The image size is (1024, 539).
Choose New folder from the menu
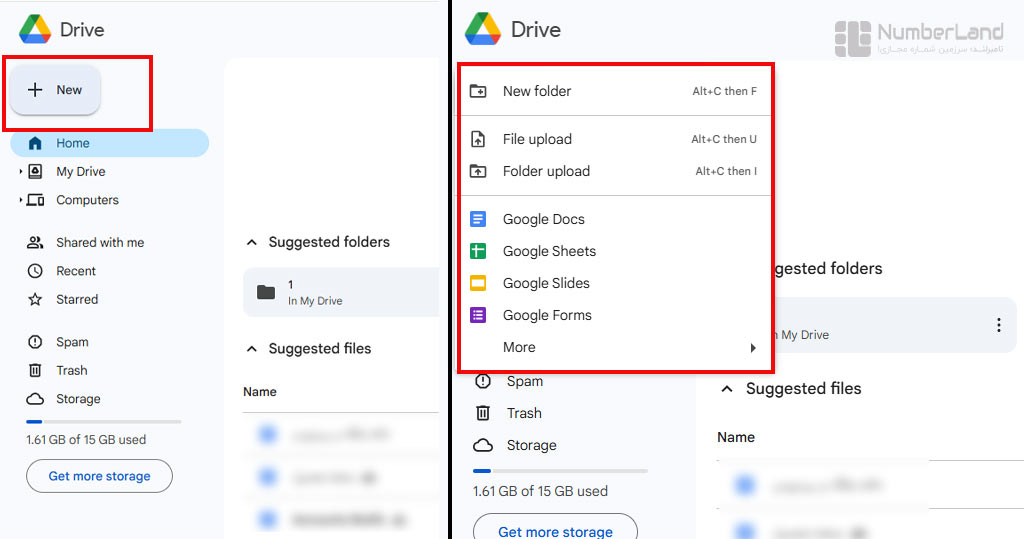(615, 91)
